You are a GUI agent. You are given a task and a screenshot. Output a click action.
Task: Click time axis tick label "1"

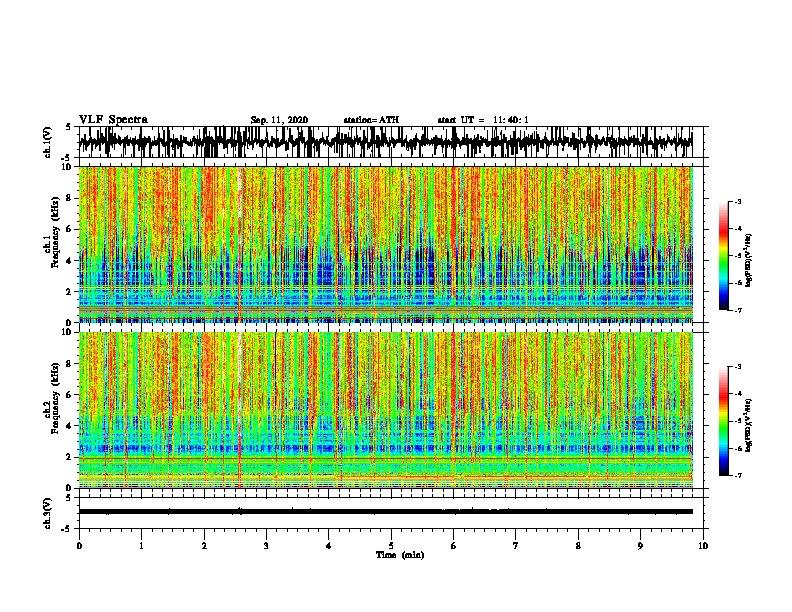[x=141, y=546]
